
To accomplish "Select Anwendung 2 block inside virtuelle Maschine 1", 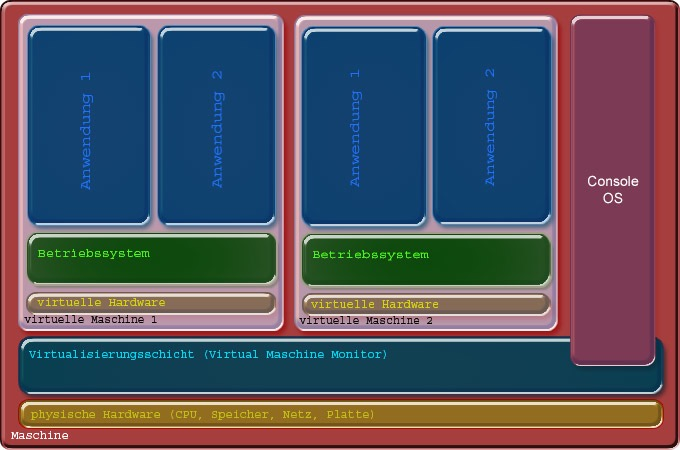I will coord(216,126).
